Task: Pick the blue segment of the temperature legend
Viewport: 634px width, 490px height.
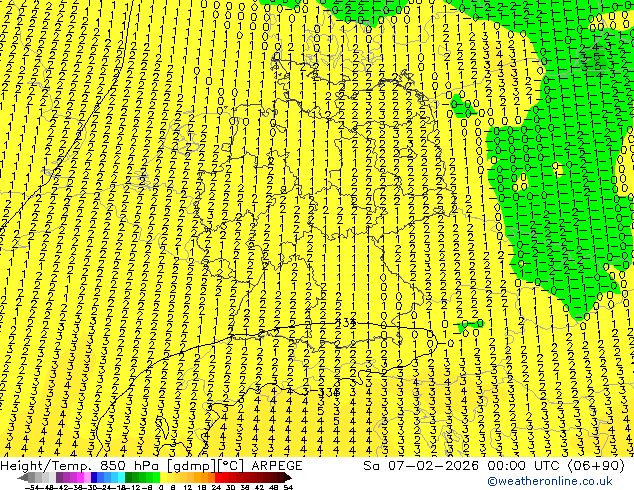Action: tap(108, 477)
